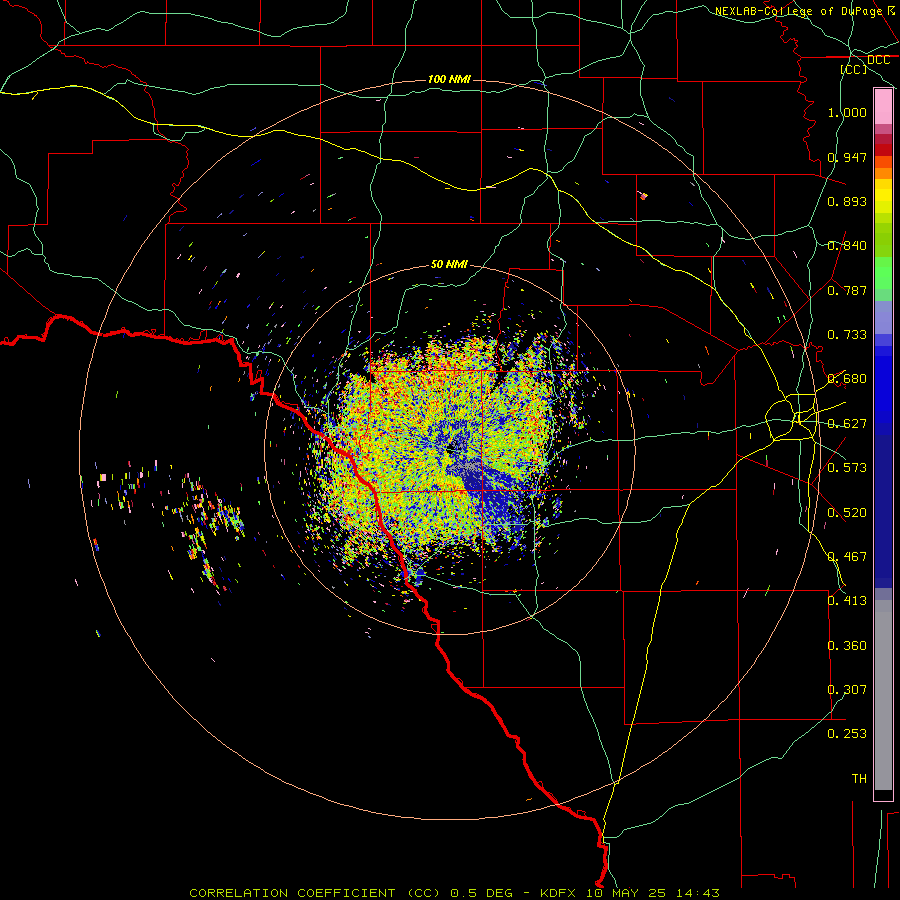Click the pink segment of the color bar
Screen dimensions: 900x900
pos(883,107)
